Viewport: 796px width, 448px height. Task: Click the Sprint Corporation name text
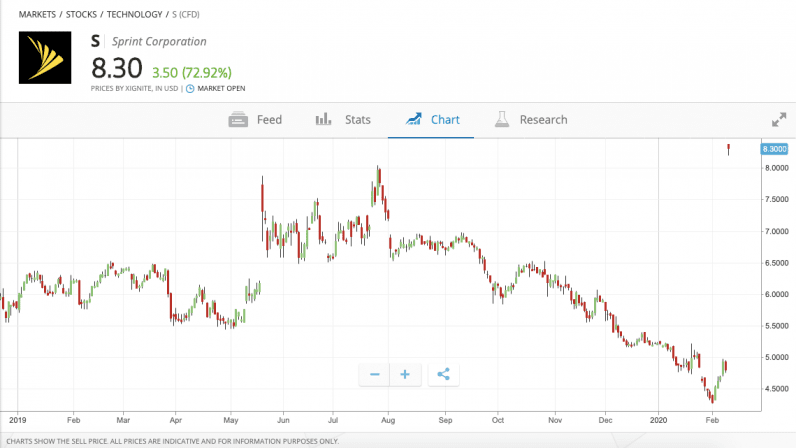tap(160, 42)
